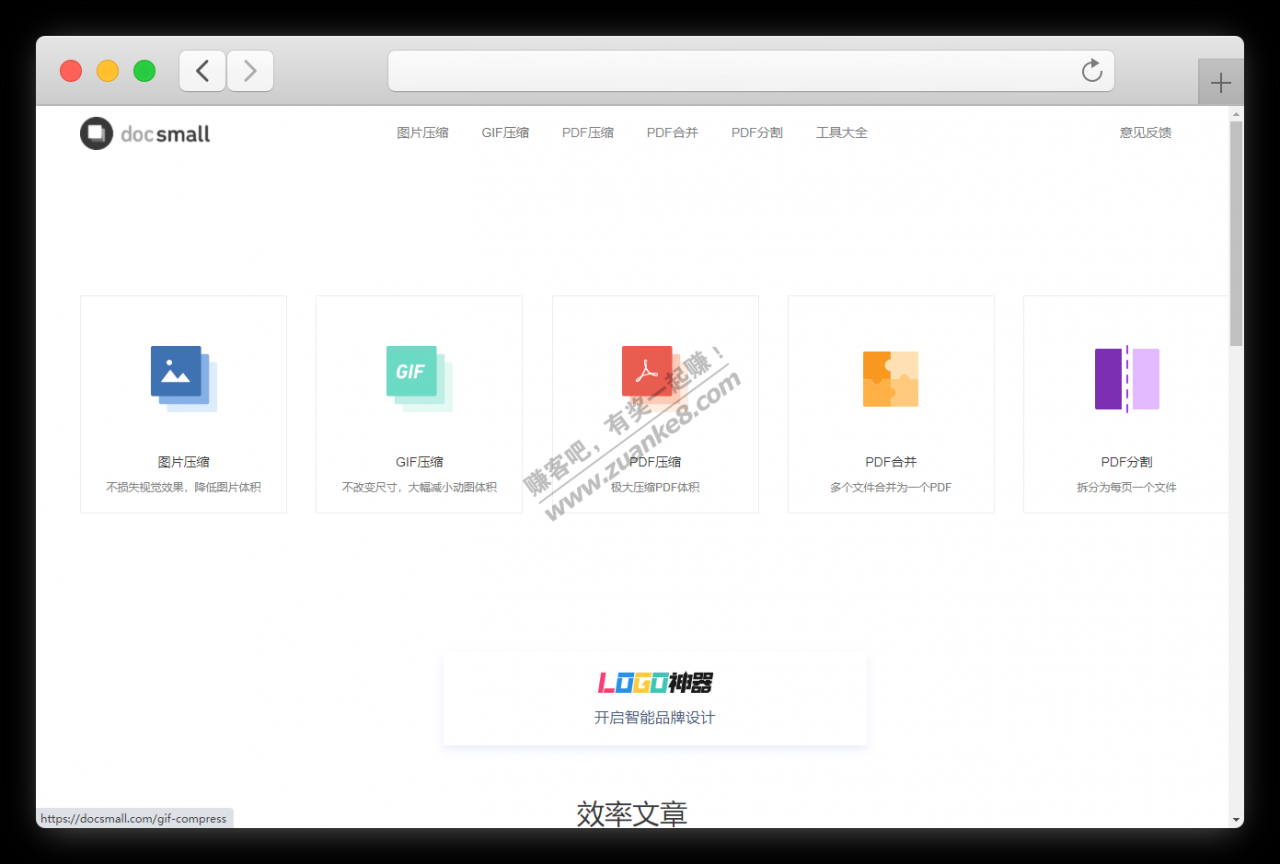Click the 效率文章 section heading

coord(632,813)
